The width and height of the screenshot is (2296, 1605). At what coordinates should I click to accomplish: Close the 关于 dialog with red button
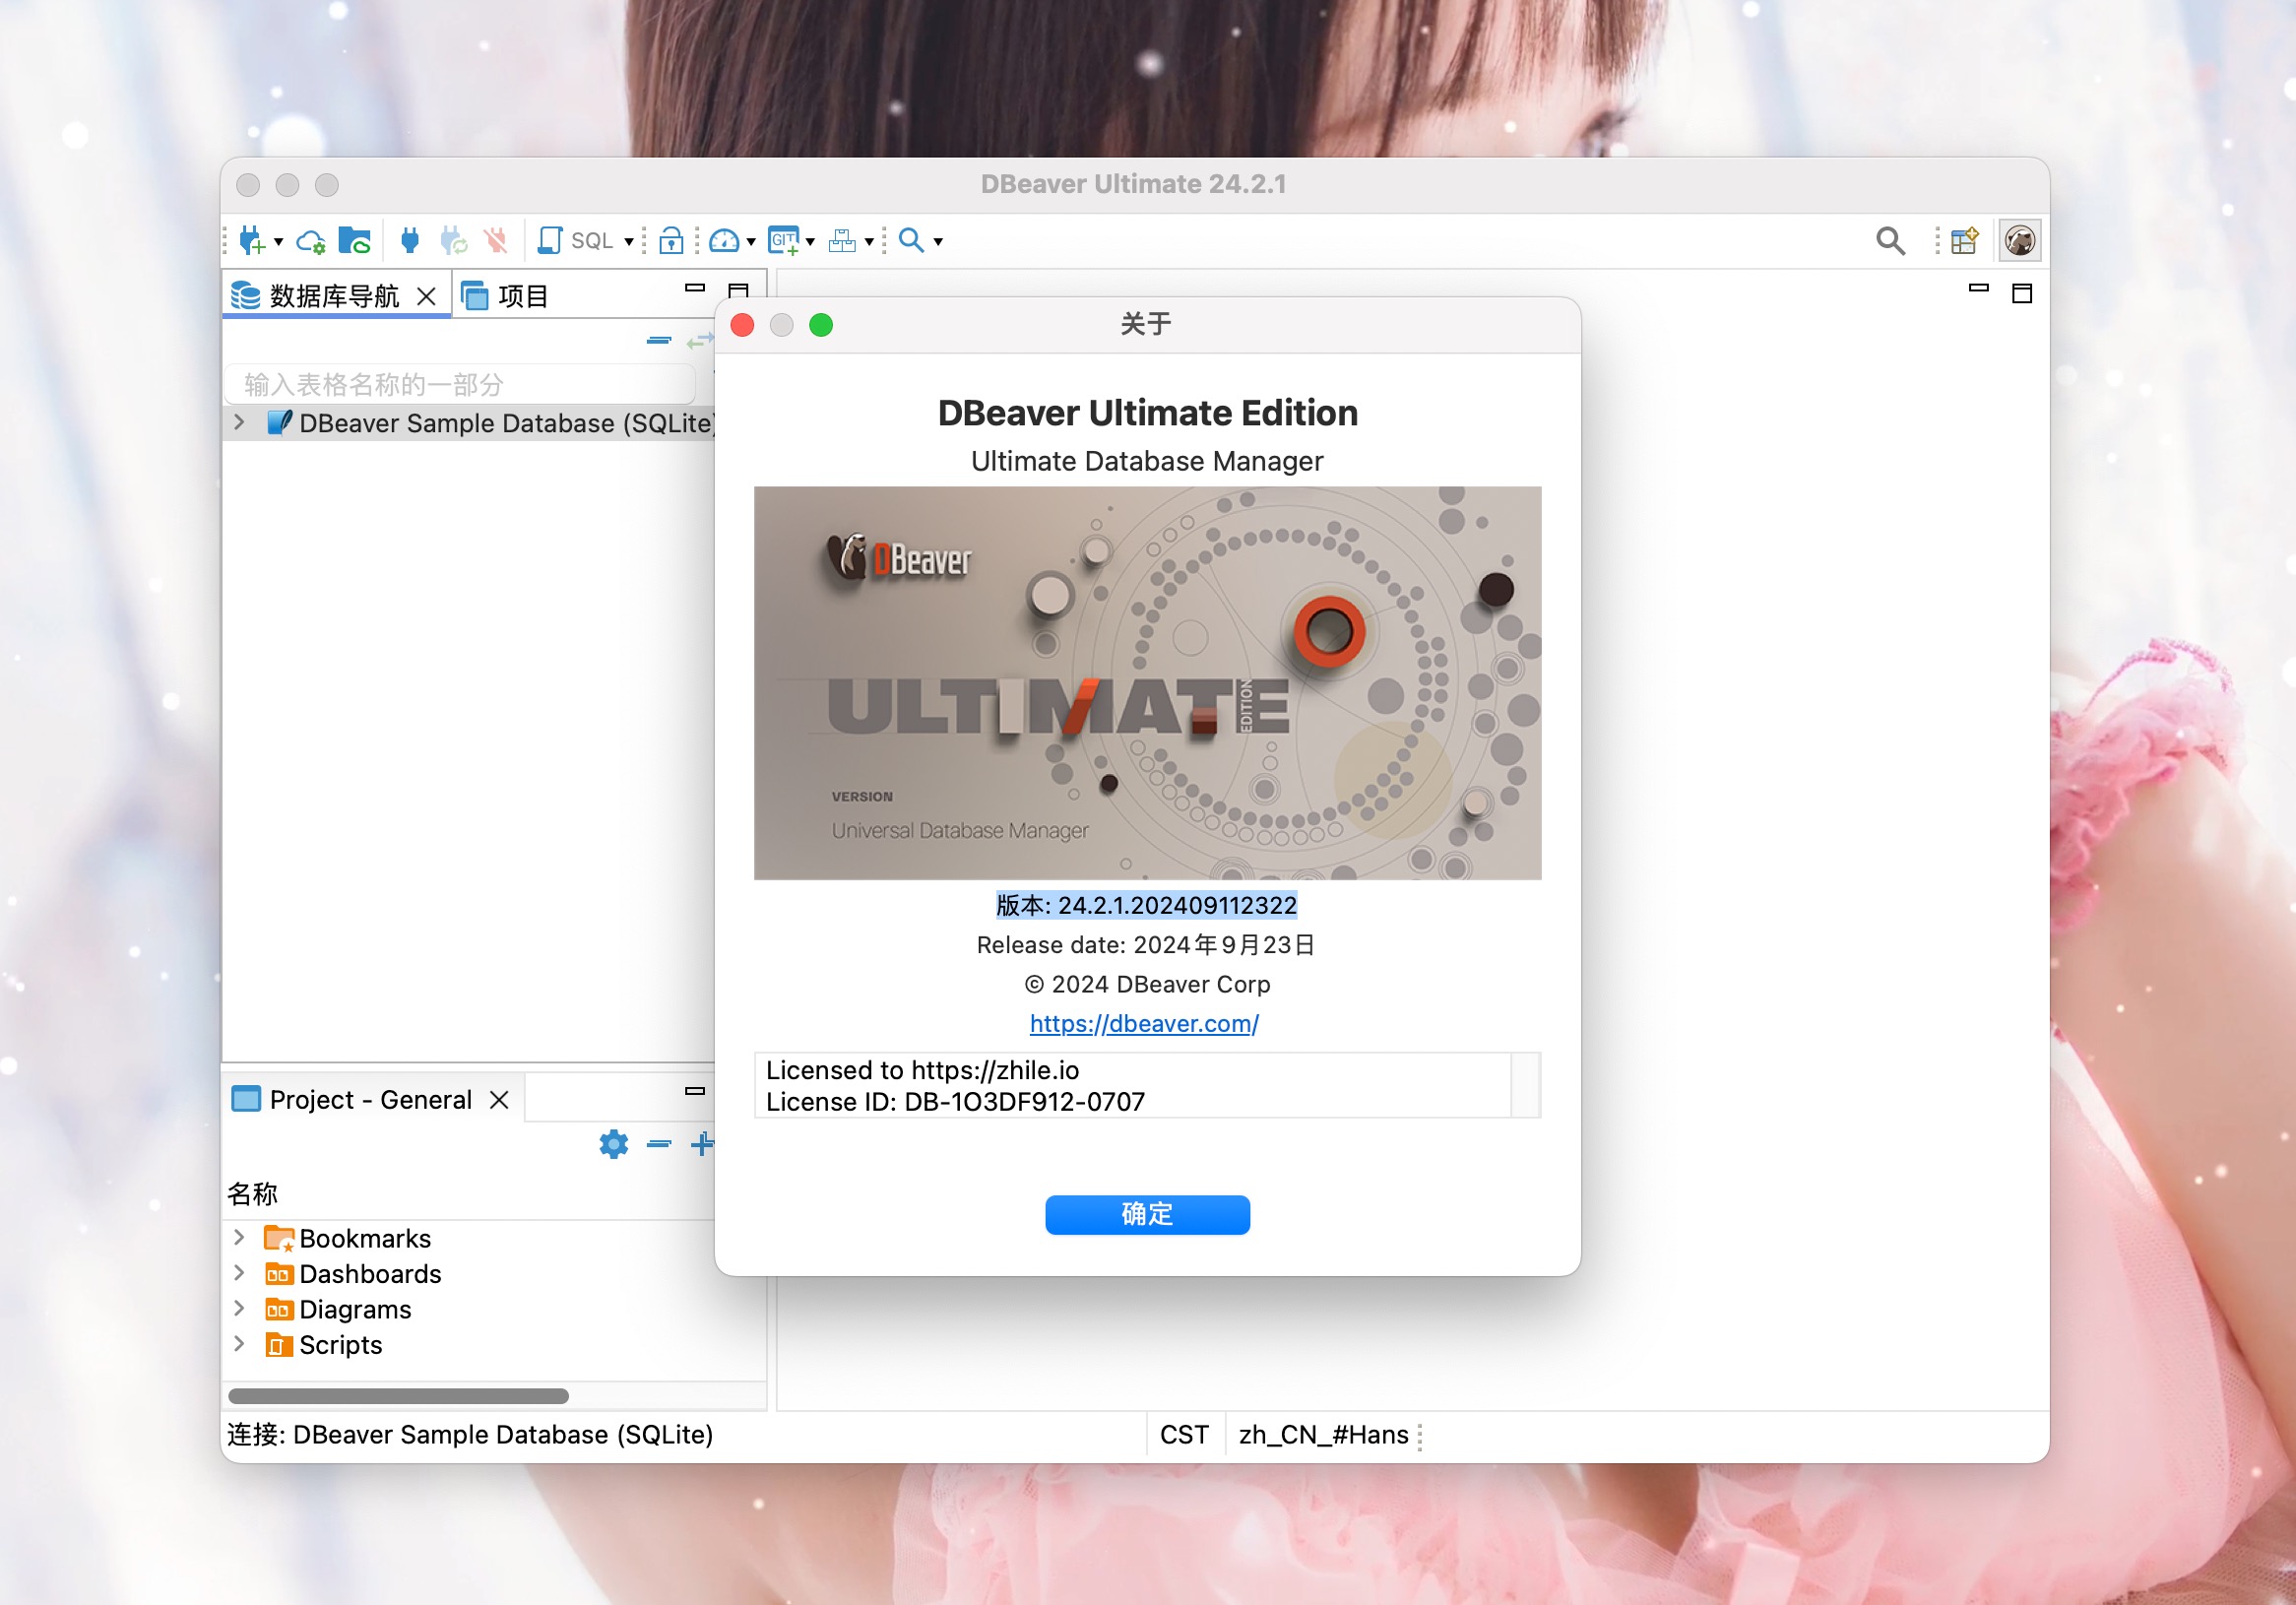point(742,325)
